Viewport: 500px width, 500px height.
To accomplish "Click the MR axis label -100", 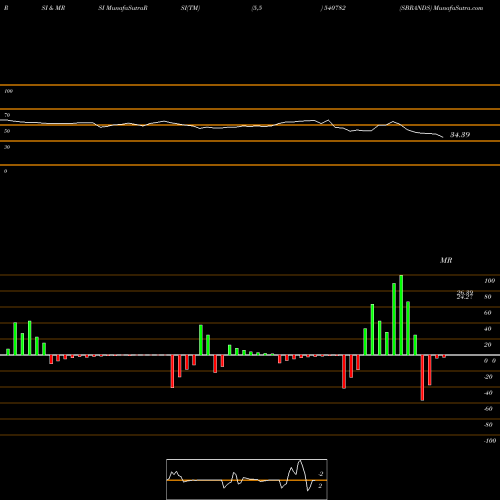I will tap(489, 441).
